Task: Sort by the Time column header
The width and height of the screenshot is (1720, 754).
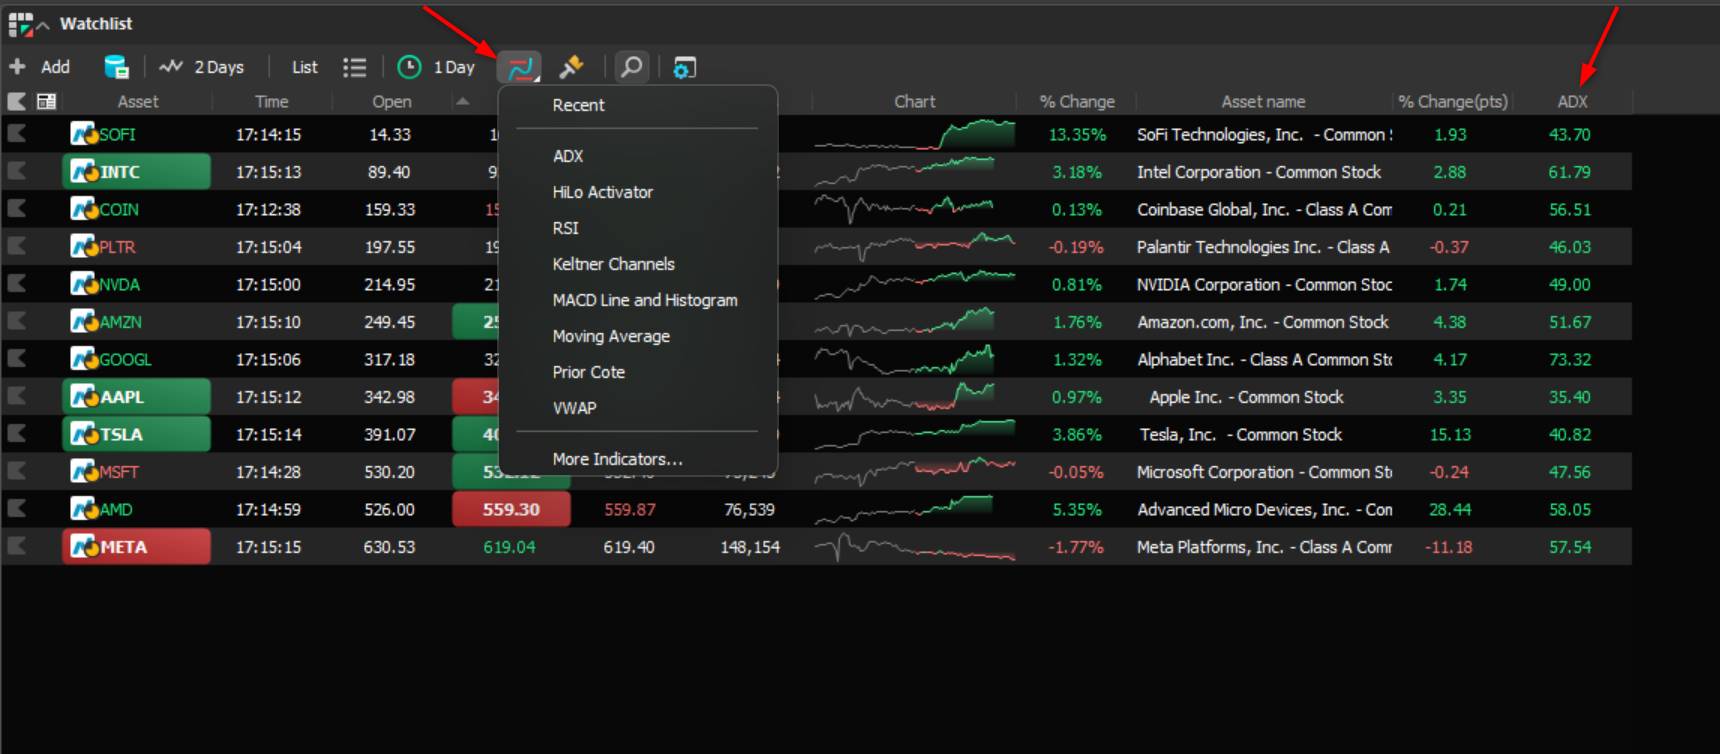Action: (x=271, y=102)
